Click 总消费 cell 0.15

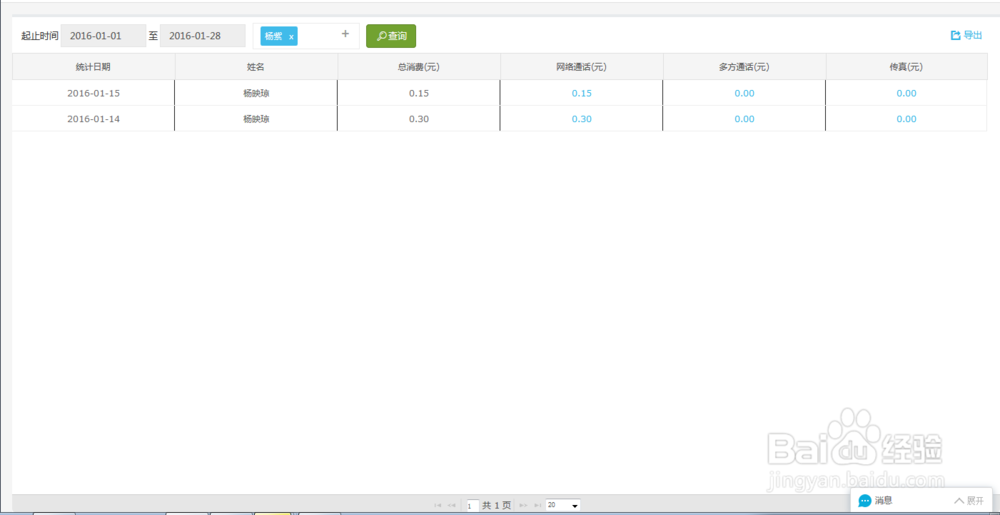point(419,93)
